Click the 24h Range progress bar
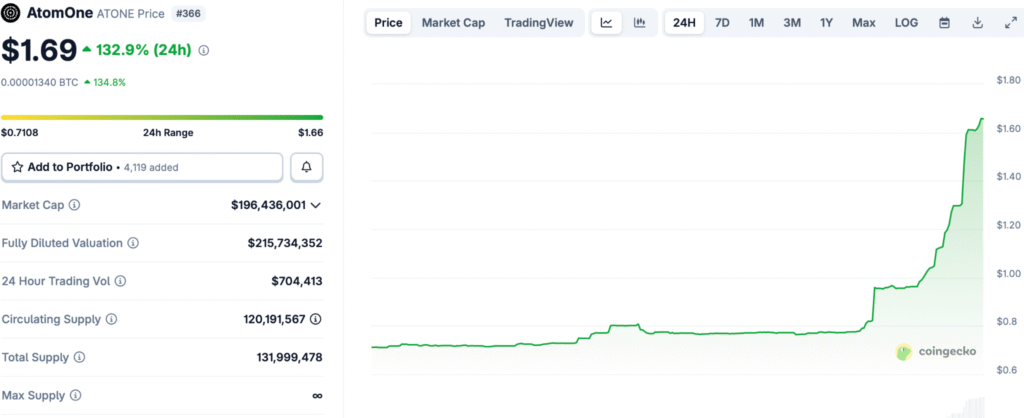Screen dimensions: 1024x418 [162, 117]
